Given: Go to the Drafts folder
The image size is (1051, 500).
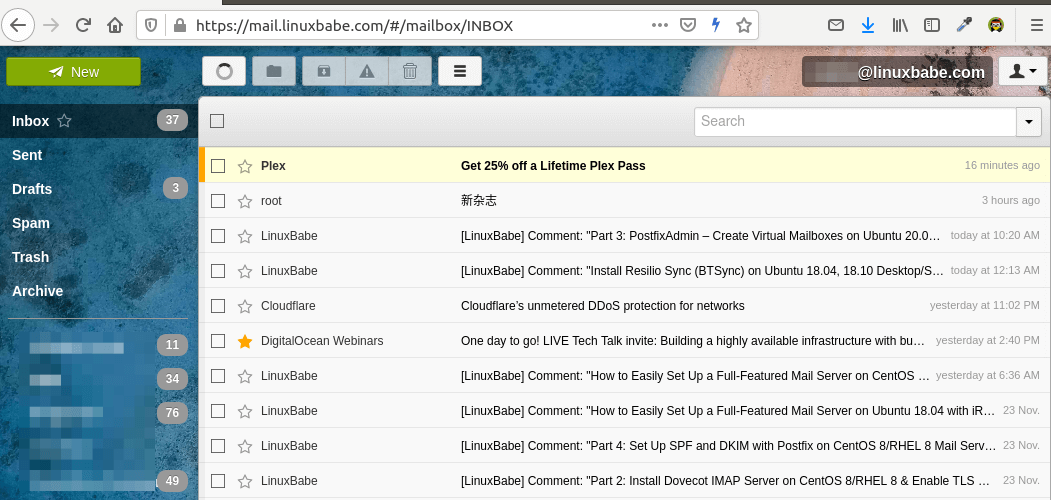Looking at the screenshot, I should pos(32,189).
